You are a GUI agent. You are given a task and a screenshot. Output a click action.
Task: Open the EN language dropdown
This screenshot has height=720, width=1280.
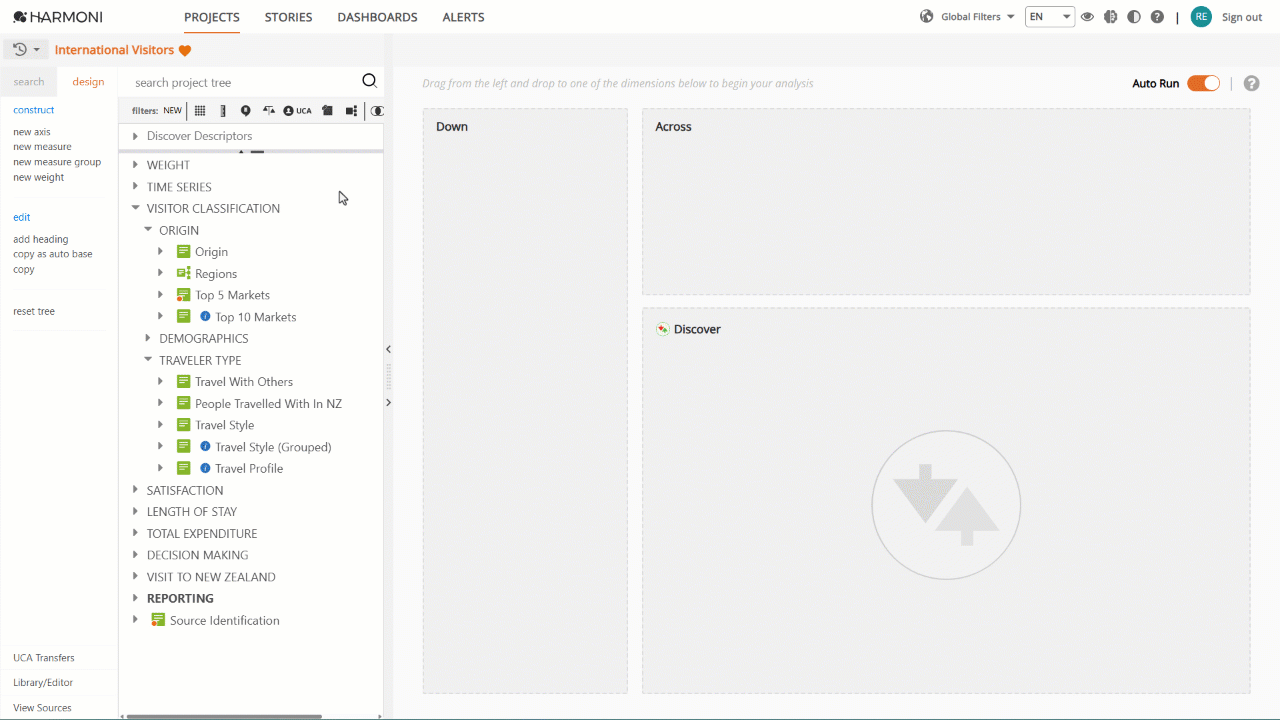[x=1050, y=17]
